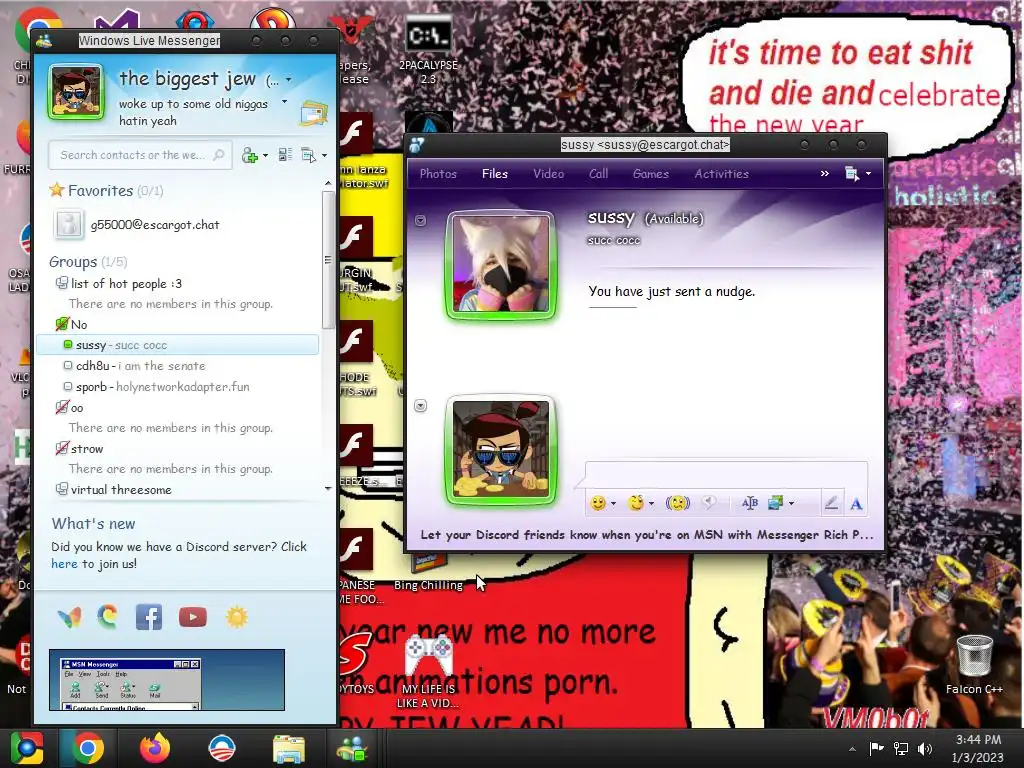This screenshot has width=1024, height=768.
Task: Click the YouTube icon in Messenger
Action: point(193,617)
